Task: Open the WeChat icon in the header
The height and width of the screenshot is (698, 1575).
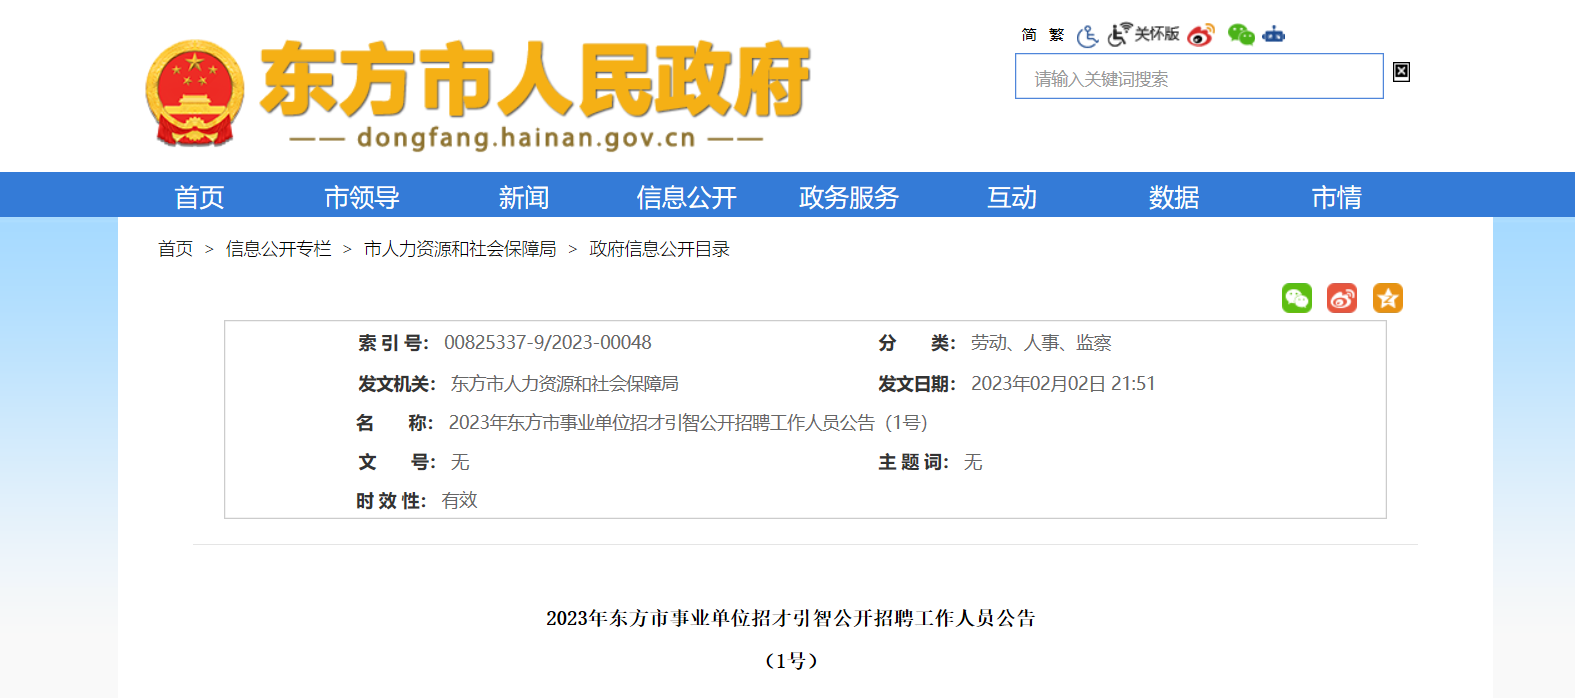Action: pyautogui.click(x=1241, y=35)
